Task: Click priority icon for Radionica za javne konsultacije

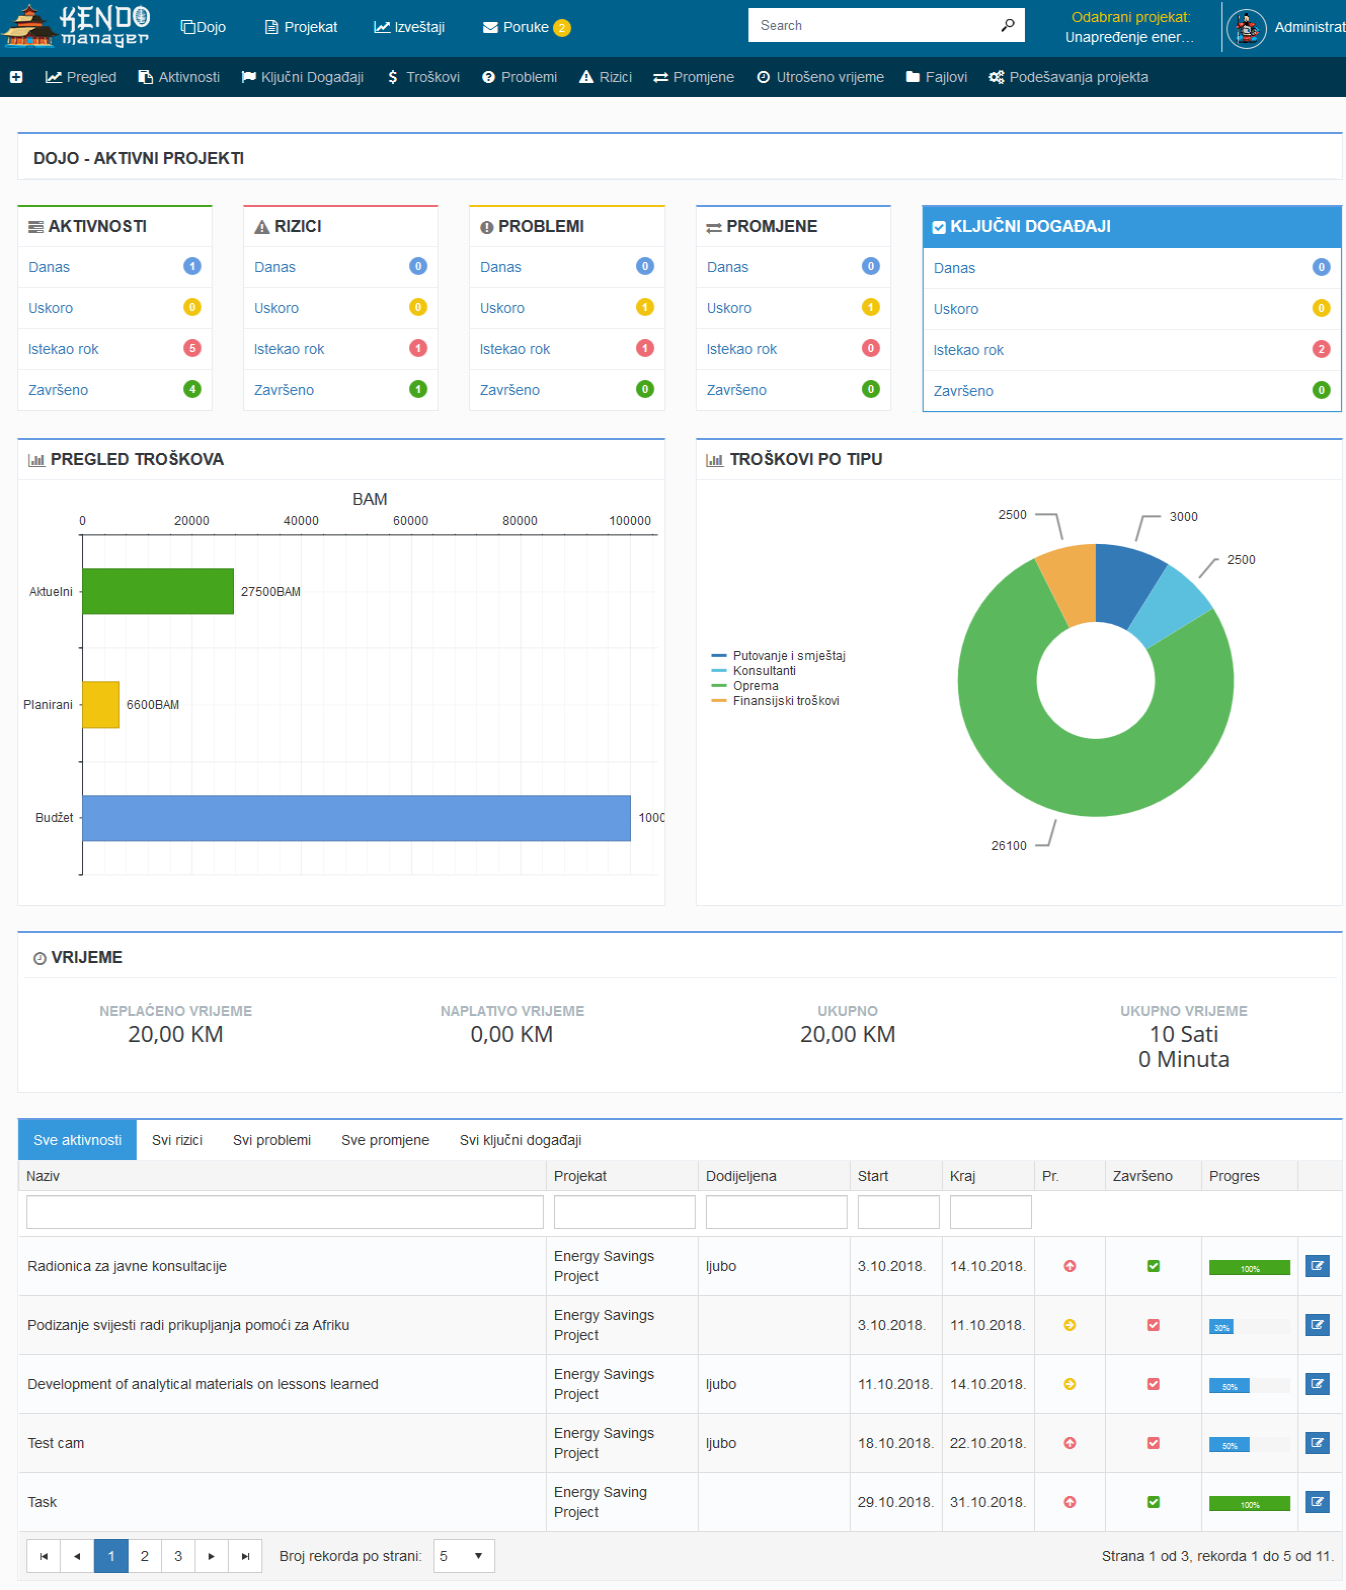Action: pyautogui.click(x=1070, y=1266)
